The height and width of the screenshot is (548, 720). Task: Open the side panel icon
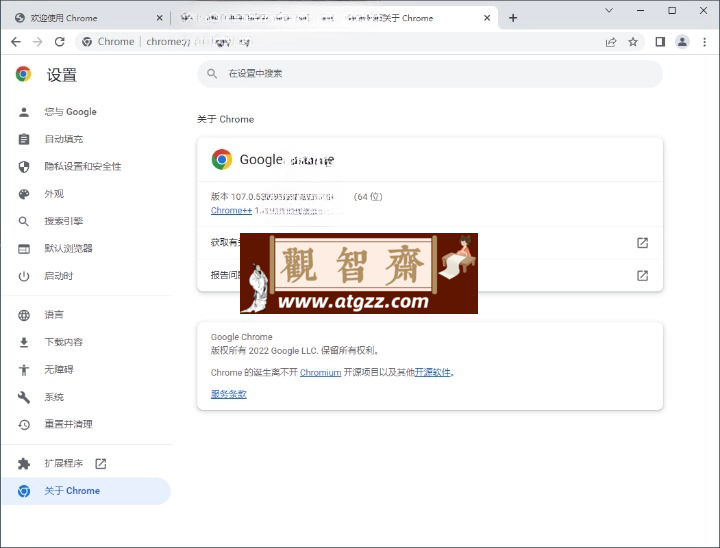[x=660, y=42]
